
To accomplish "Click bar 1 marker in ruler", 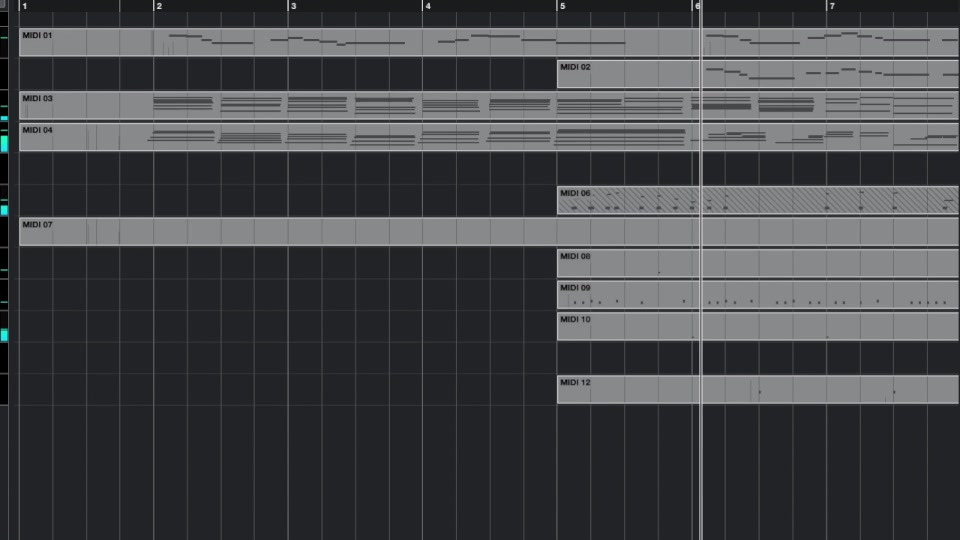I will click(x=24, y=6).
